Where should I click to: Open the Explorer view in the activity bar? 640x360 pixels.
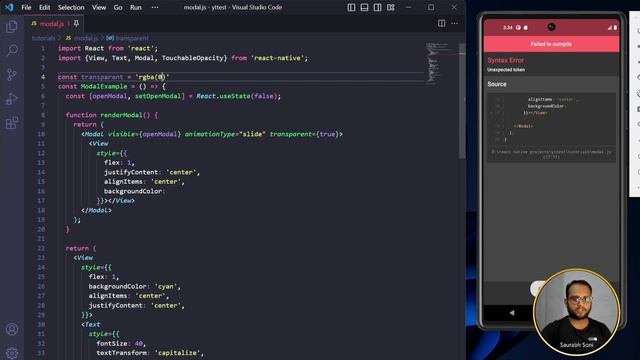(12, 27)
